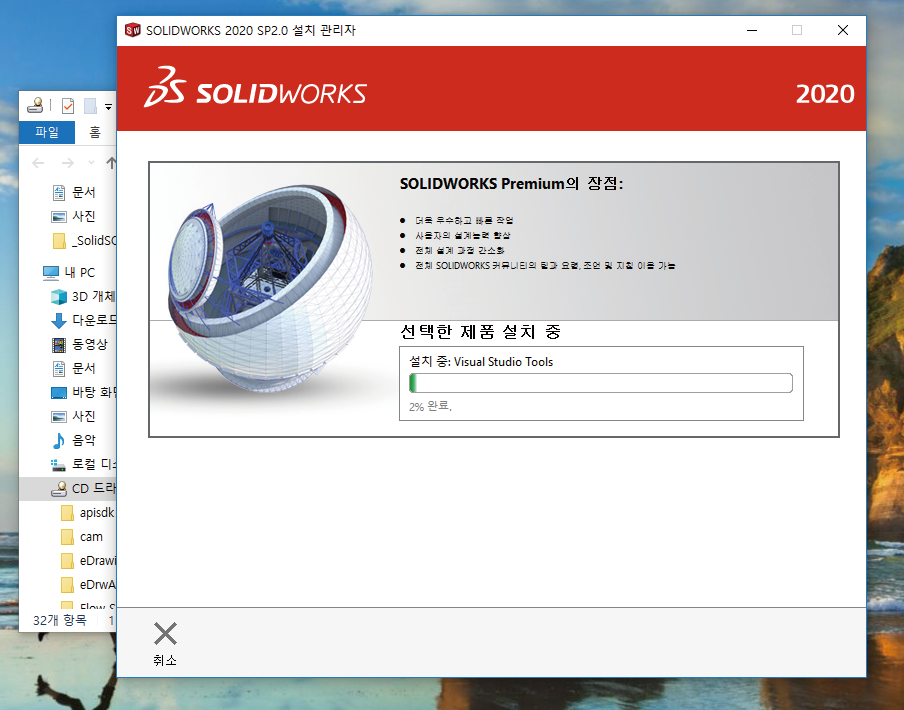The width and height of the screenshot is (904, 710).
Task: Select 사진 under 내 PC
Action: click(73, 417)
